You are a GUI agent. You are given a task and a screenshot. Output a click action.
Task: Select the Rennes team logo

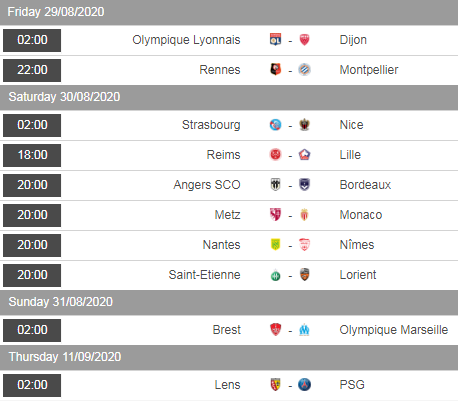275,69
